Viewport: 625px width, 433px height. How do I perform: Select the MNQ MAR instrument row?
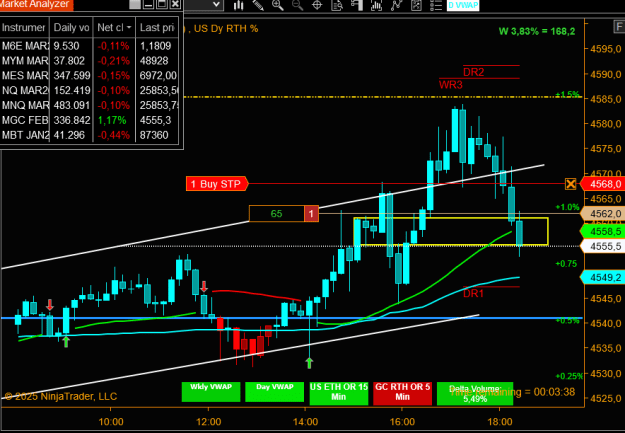pos(89,105)
